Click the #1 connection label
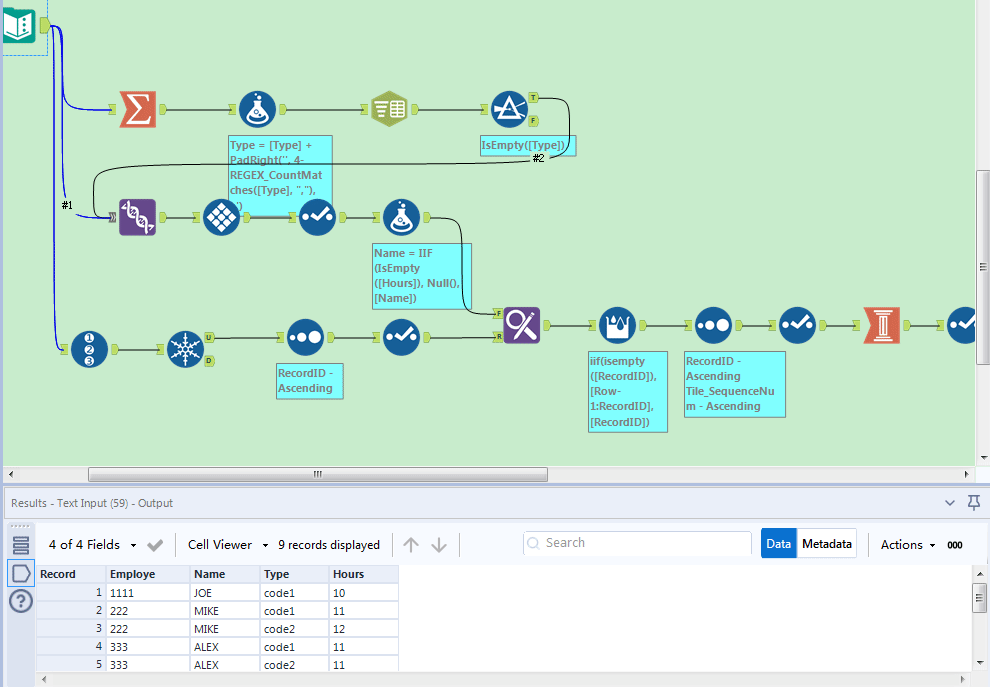The height and width of the screenshot is (687, 990). [x=67, y=205]
